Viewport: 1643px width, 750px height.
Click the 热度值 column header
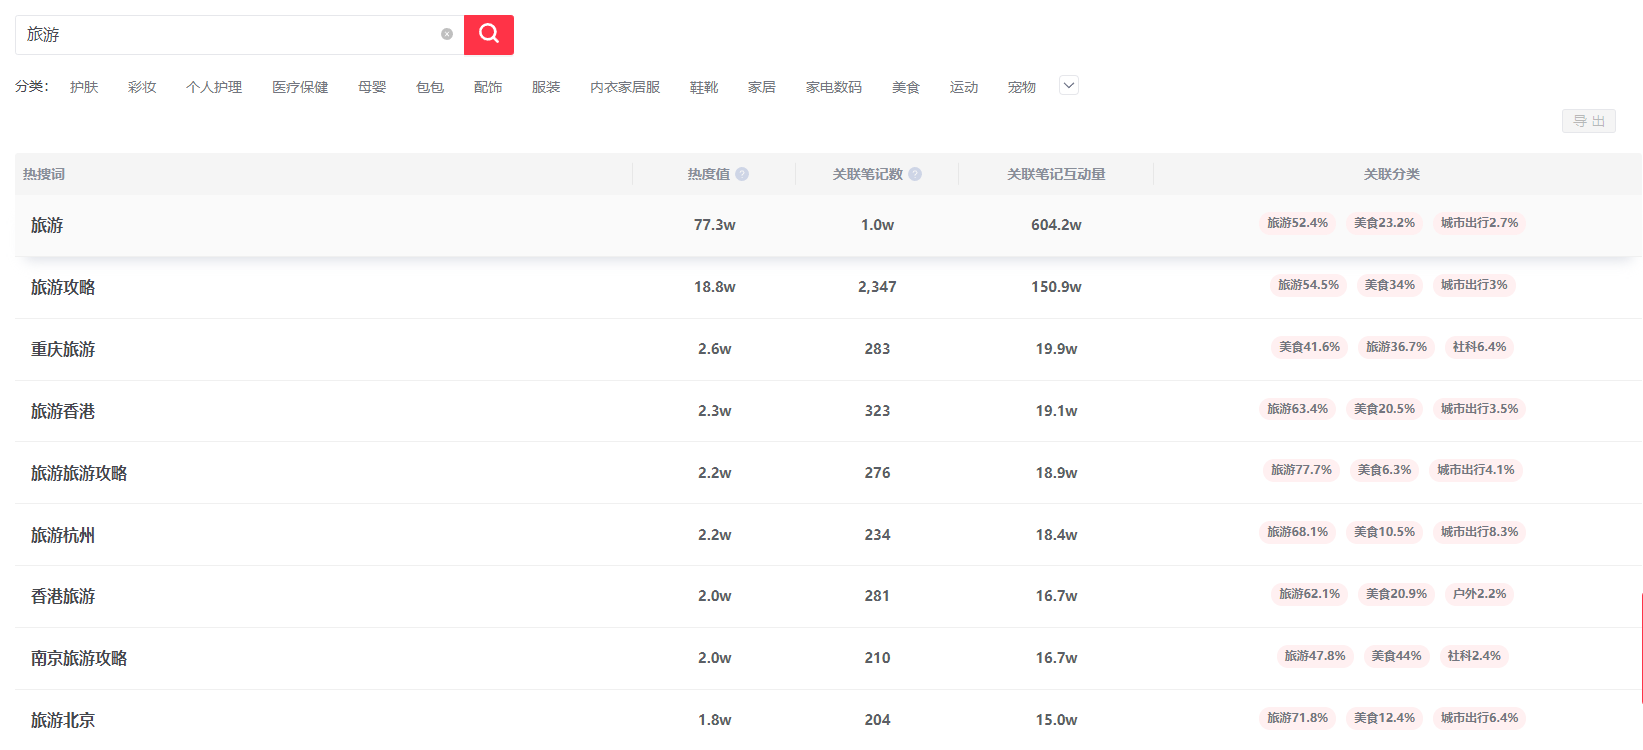708,174
